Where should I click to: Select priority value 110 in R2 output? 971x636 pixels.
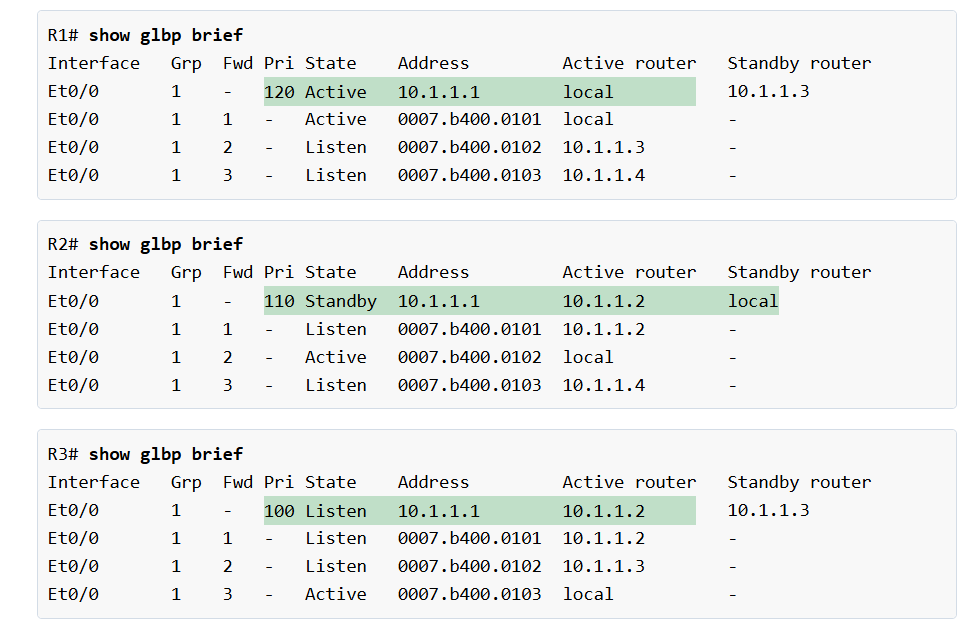click(x=279, y=301)
